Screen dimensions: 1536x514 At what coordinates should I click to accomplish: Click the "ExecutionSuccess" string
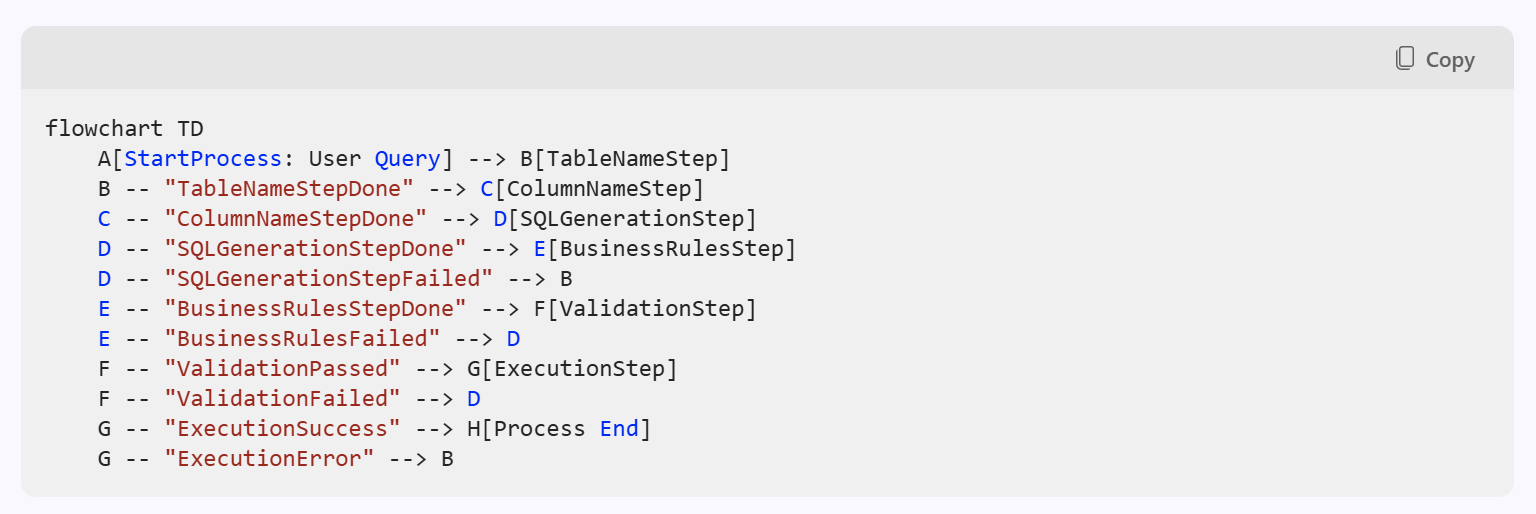coord(282,428)
